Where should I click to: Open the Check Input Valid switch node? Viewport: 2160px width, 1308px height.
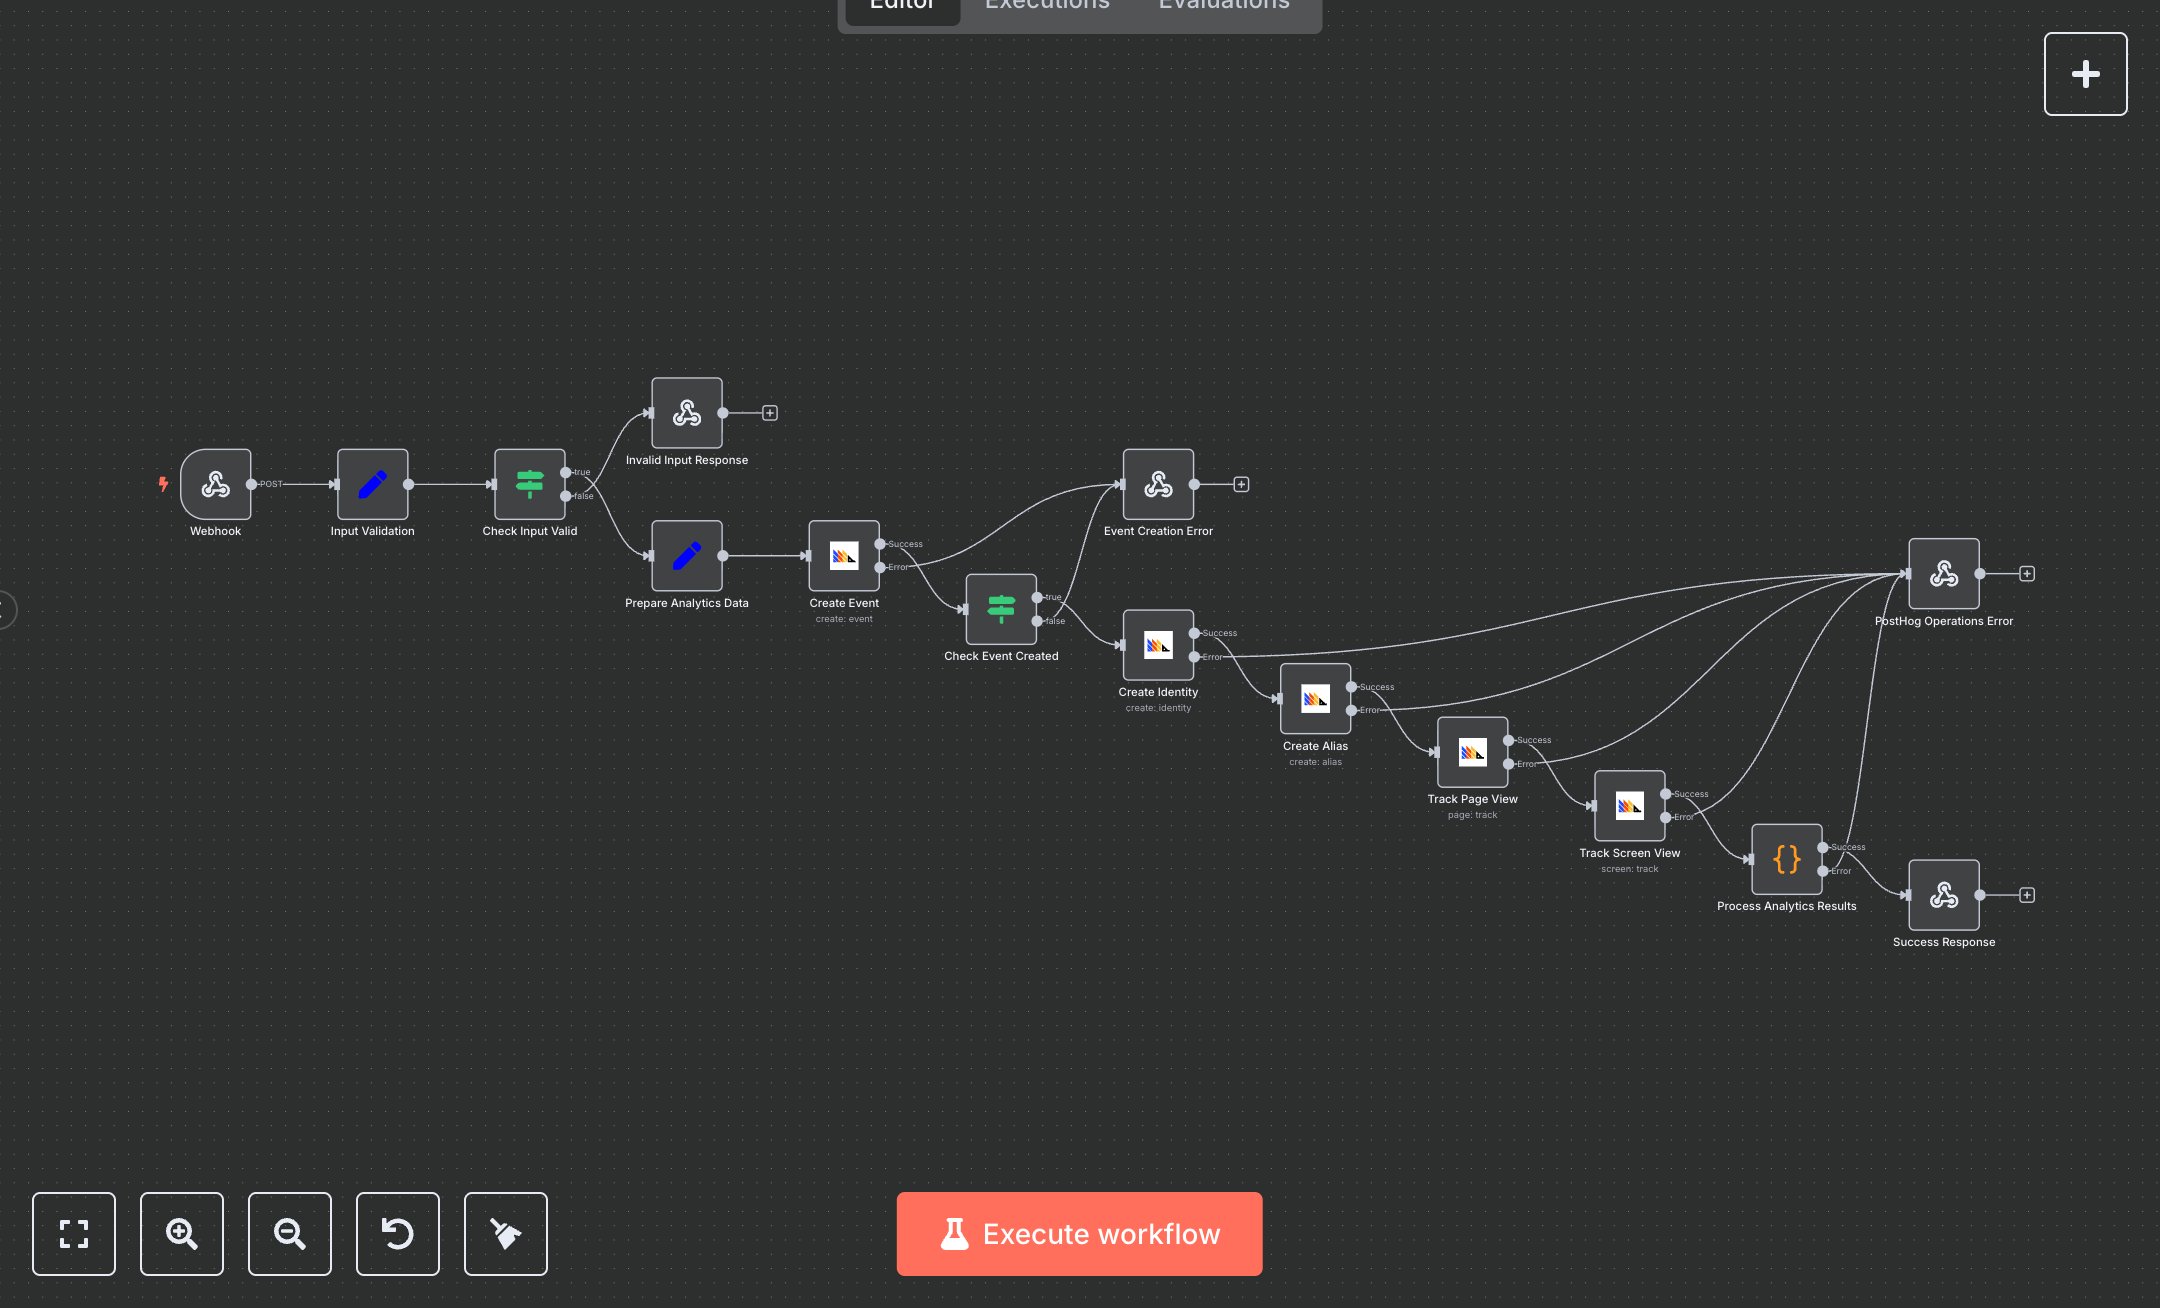pos(530,485)
